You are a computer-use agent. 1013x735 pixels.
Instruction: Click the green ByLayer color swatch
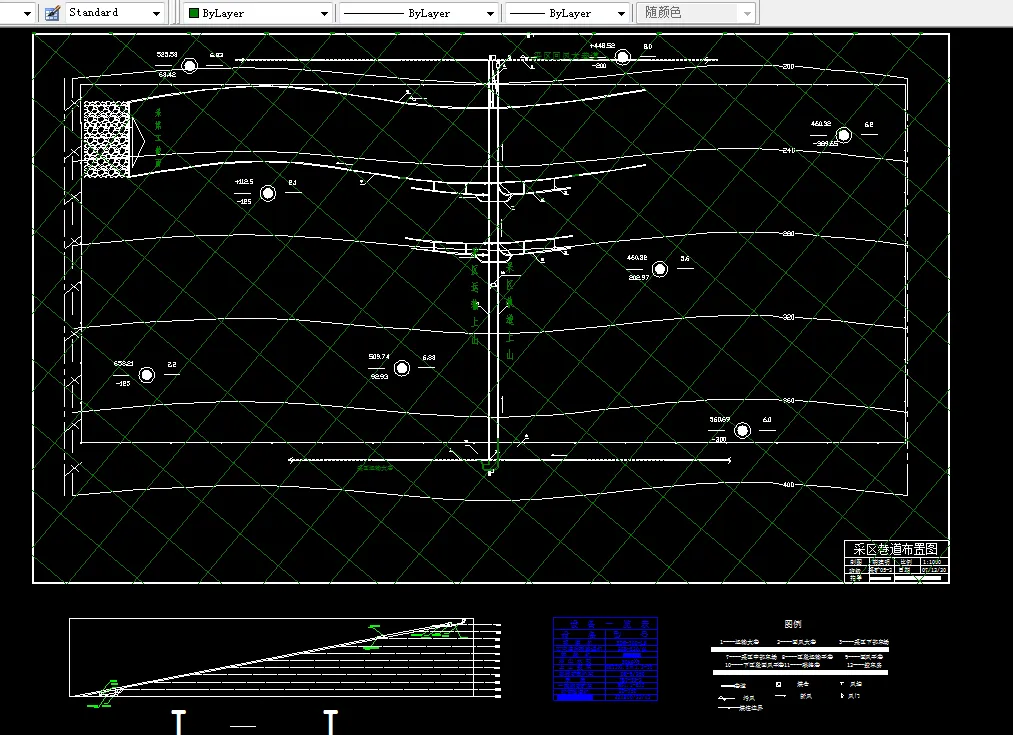[x=193, y=13]
